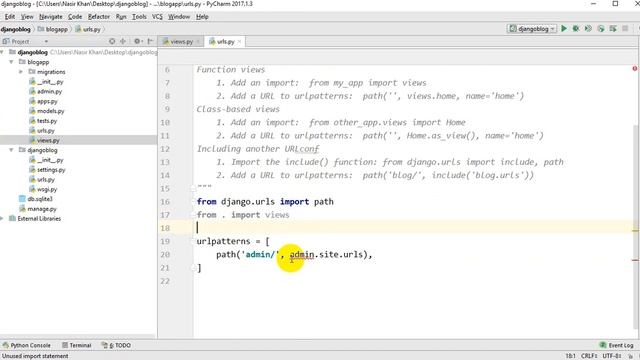Open the Navigate menu
Image resolution: width=640 pixels, height=360 pixels.
coord(51,17)
